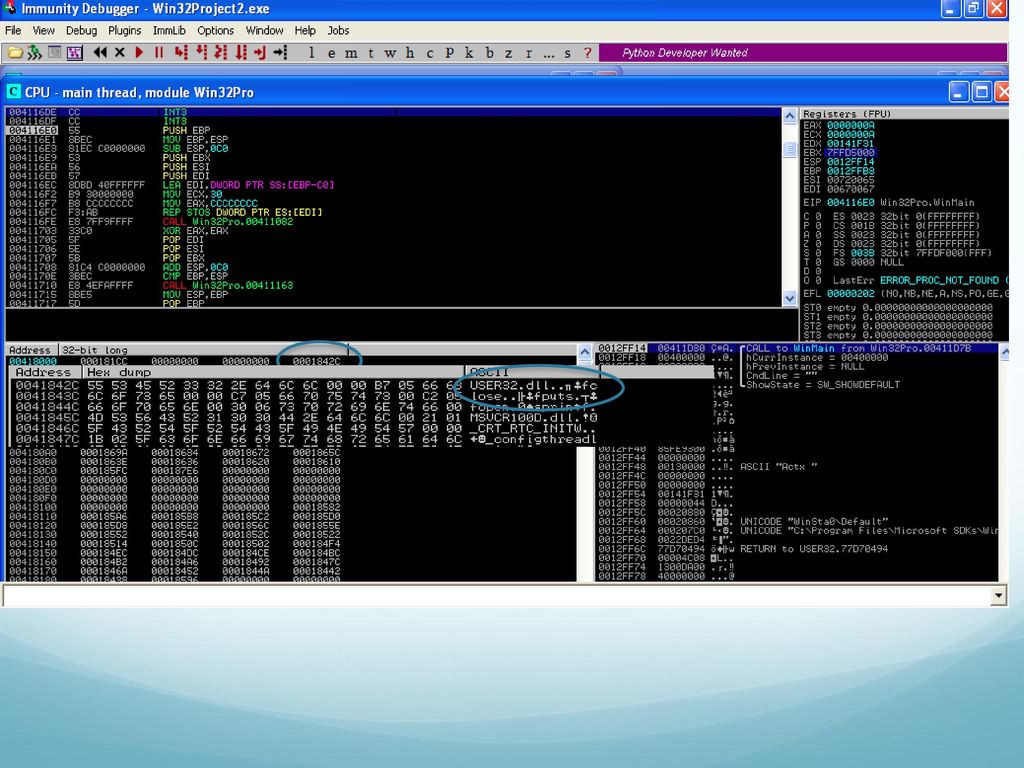Open the Debug menu
The image size is (1024, 768).
82,30
